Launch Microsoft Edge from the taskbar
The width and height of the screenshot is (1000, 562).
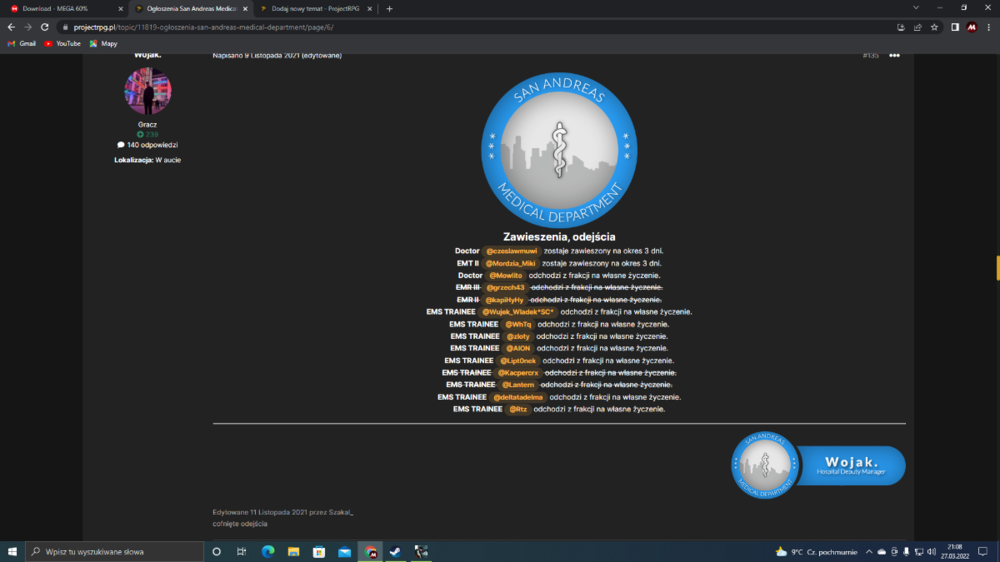[268, 551]
